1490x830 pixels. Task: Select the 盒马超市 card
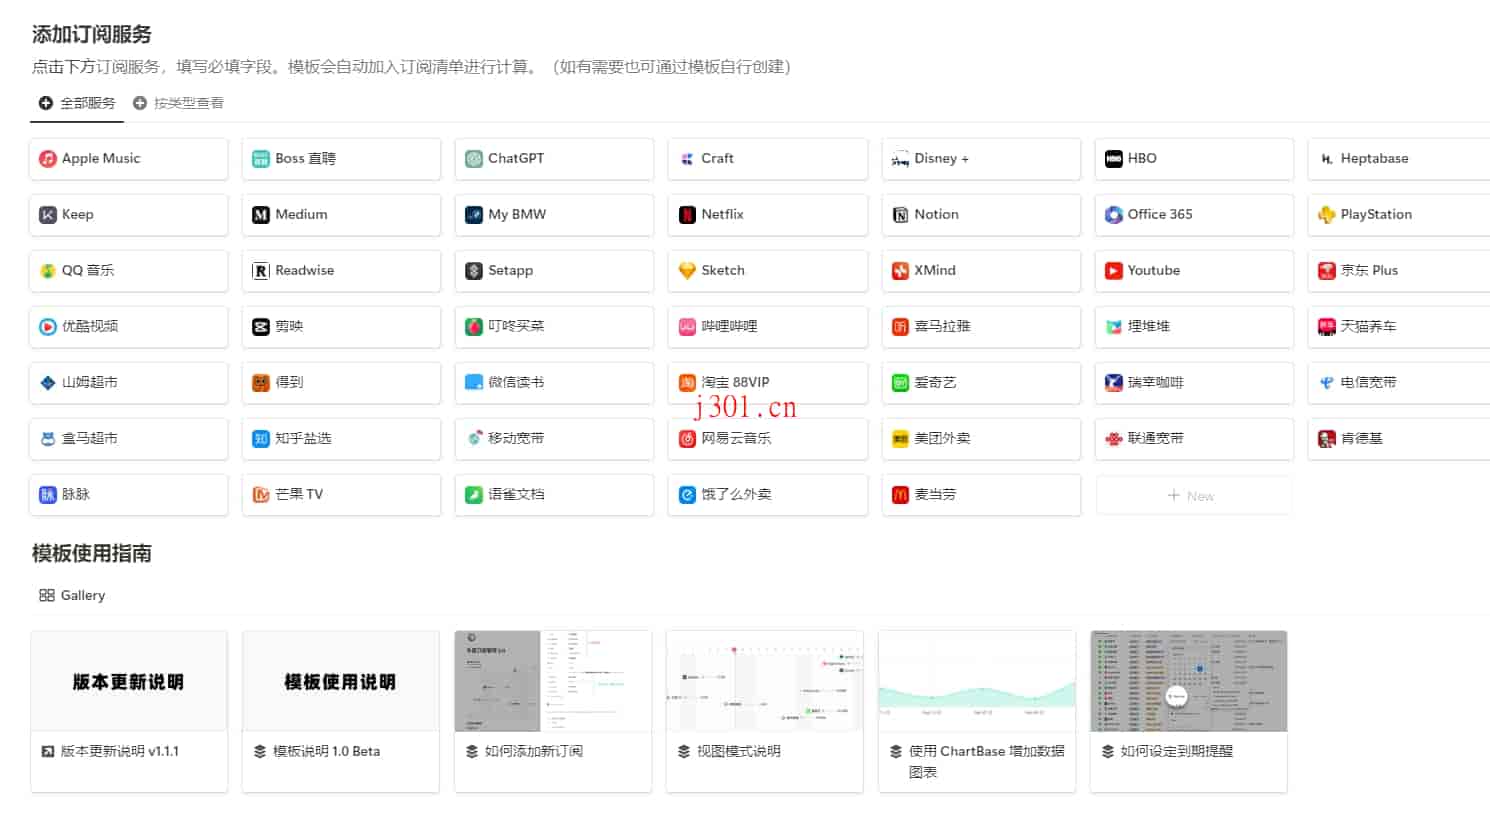pos(128,439)
